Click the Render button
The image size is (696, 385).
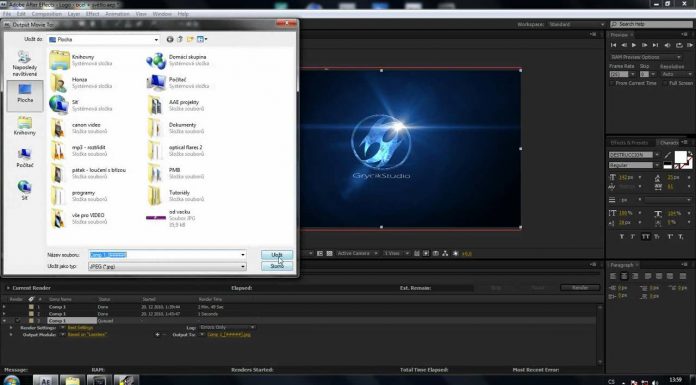point(580,288)
